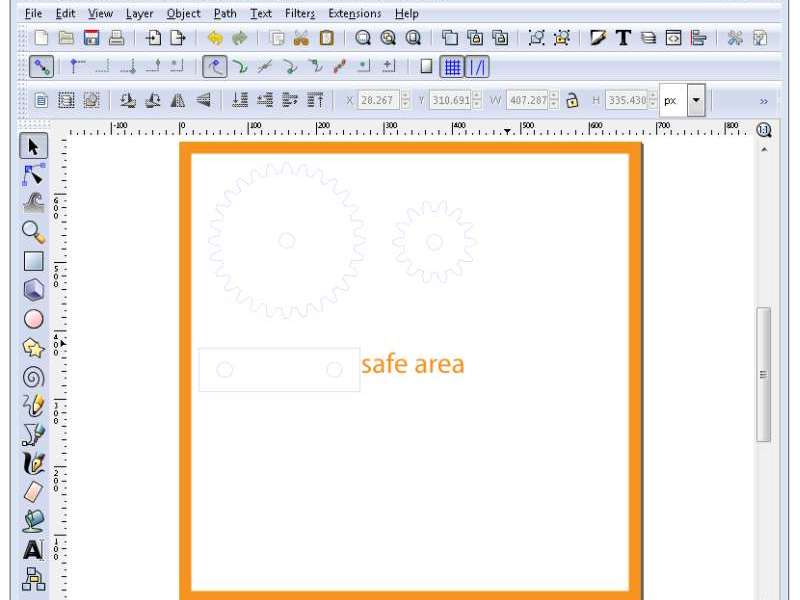Paste from clipboard

click(x=327, y=38)
